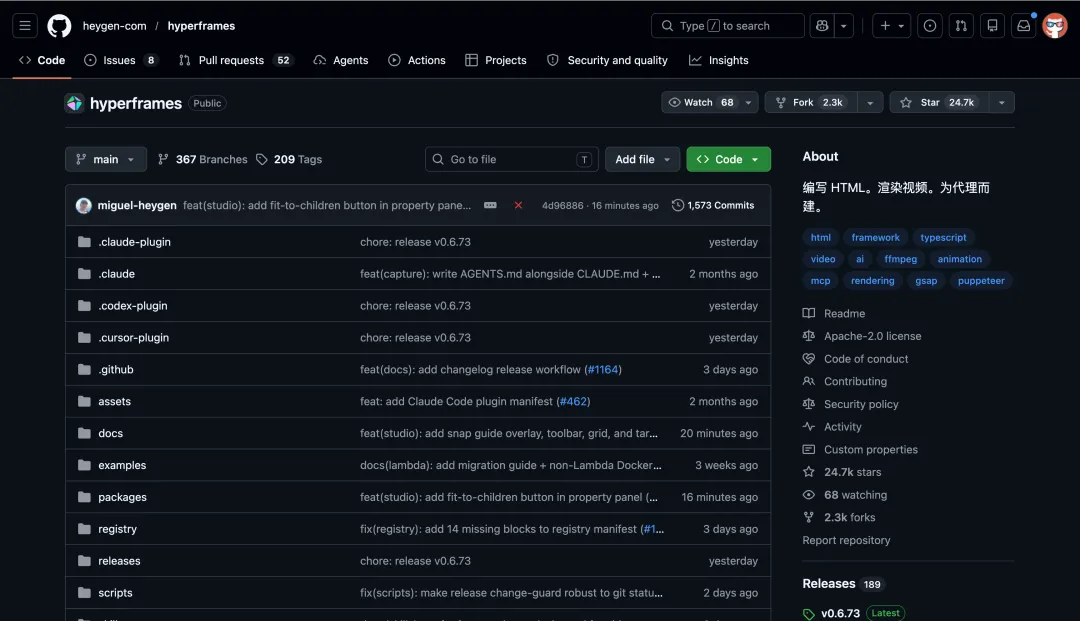Open the .claude-plugin folder
This screenshot has height=621, width=1080.
tap(134, 242)
